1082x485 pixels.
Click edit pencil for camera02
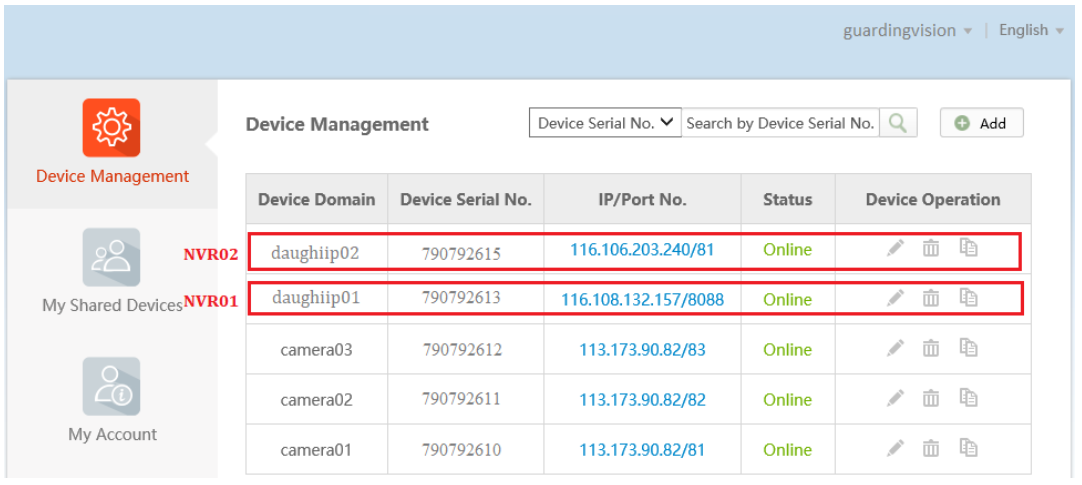click(895, 398)
